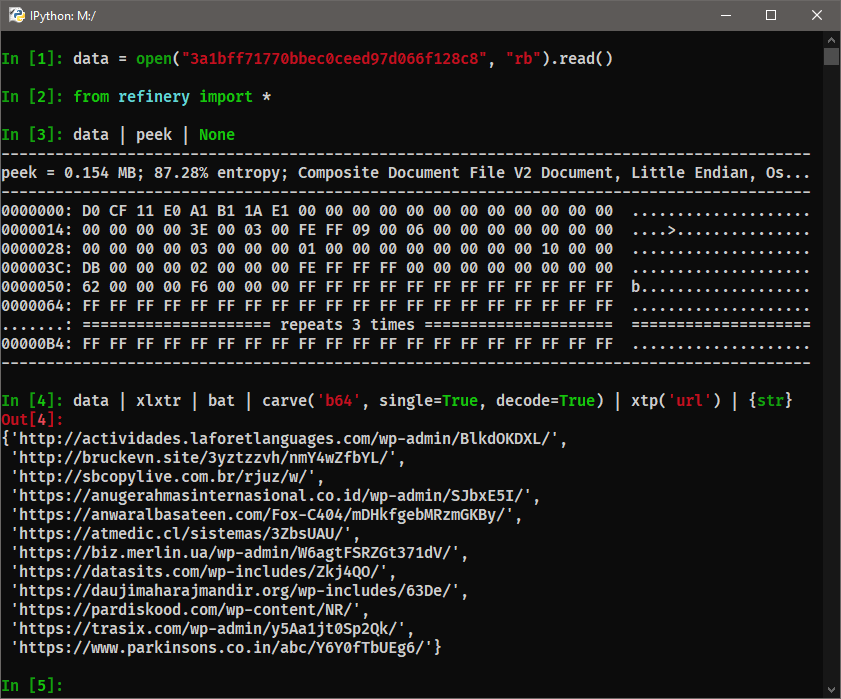Click hex row at offset 0000064

click(x=405, y=306)
